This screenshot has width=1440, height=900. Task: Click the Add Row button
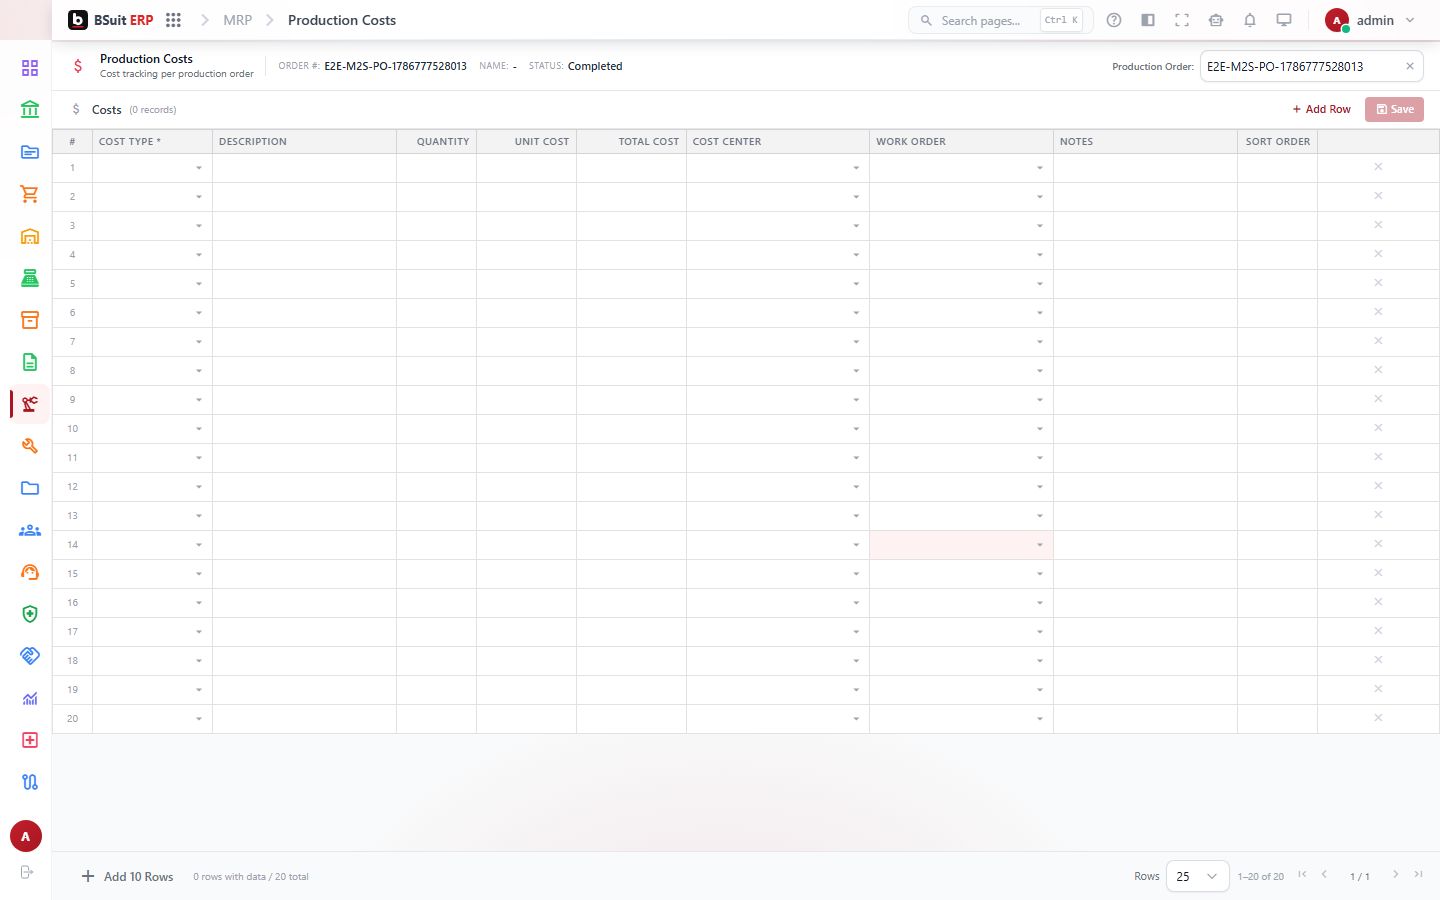point(1321,109)
